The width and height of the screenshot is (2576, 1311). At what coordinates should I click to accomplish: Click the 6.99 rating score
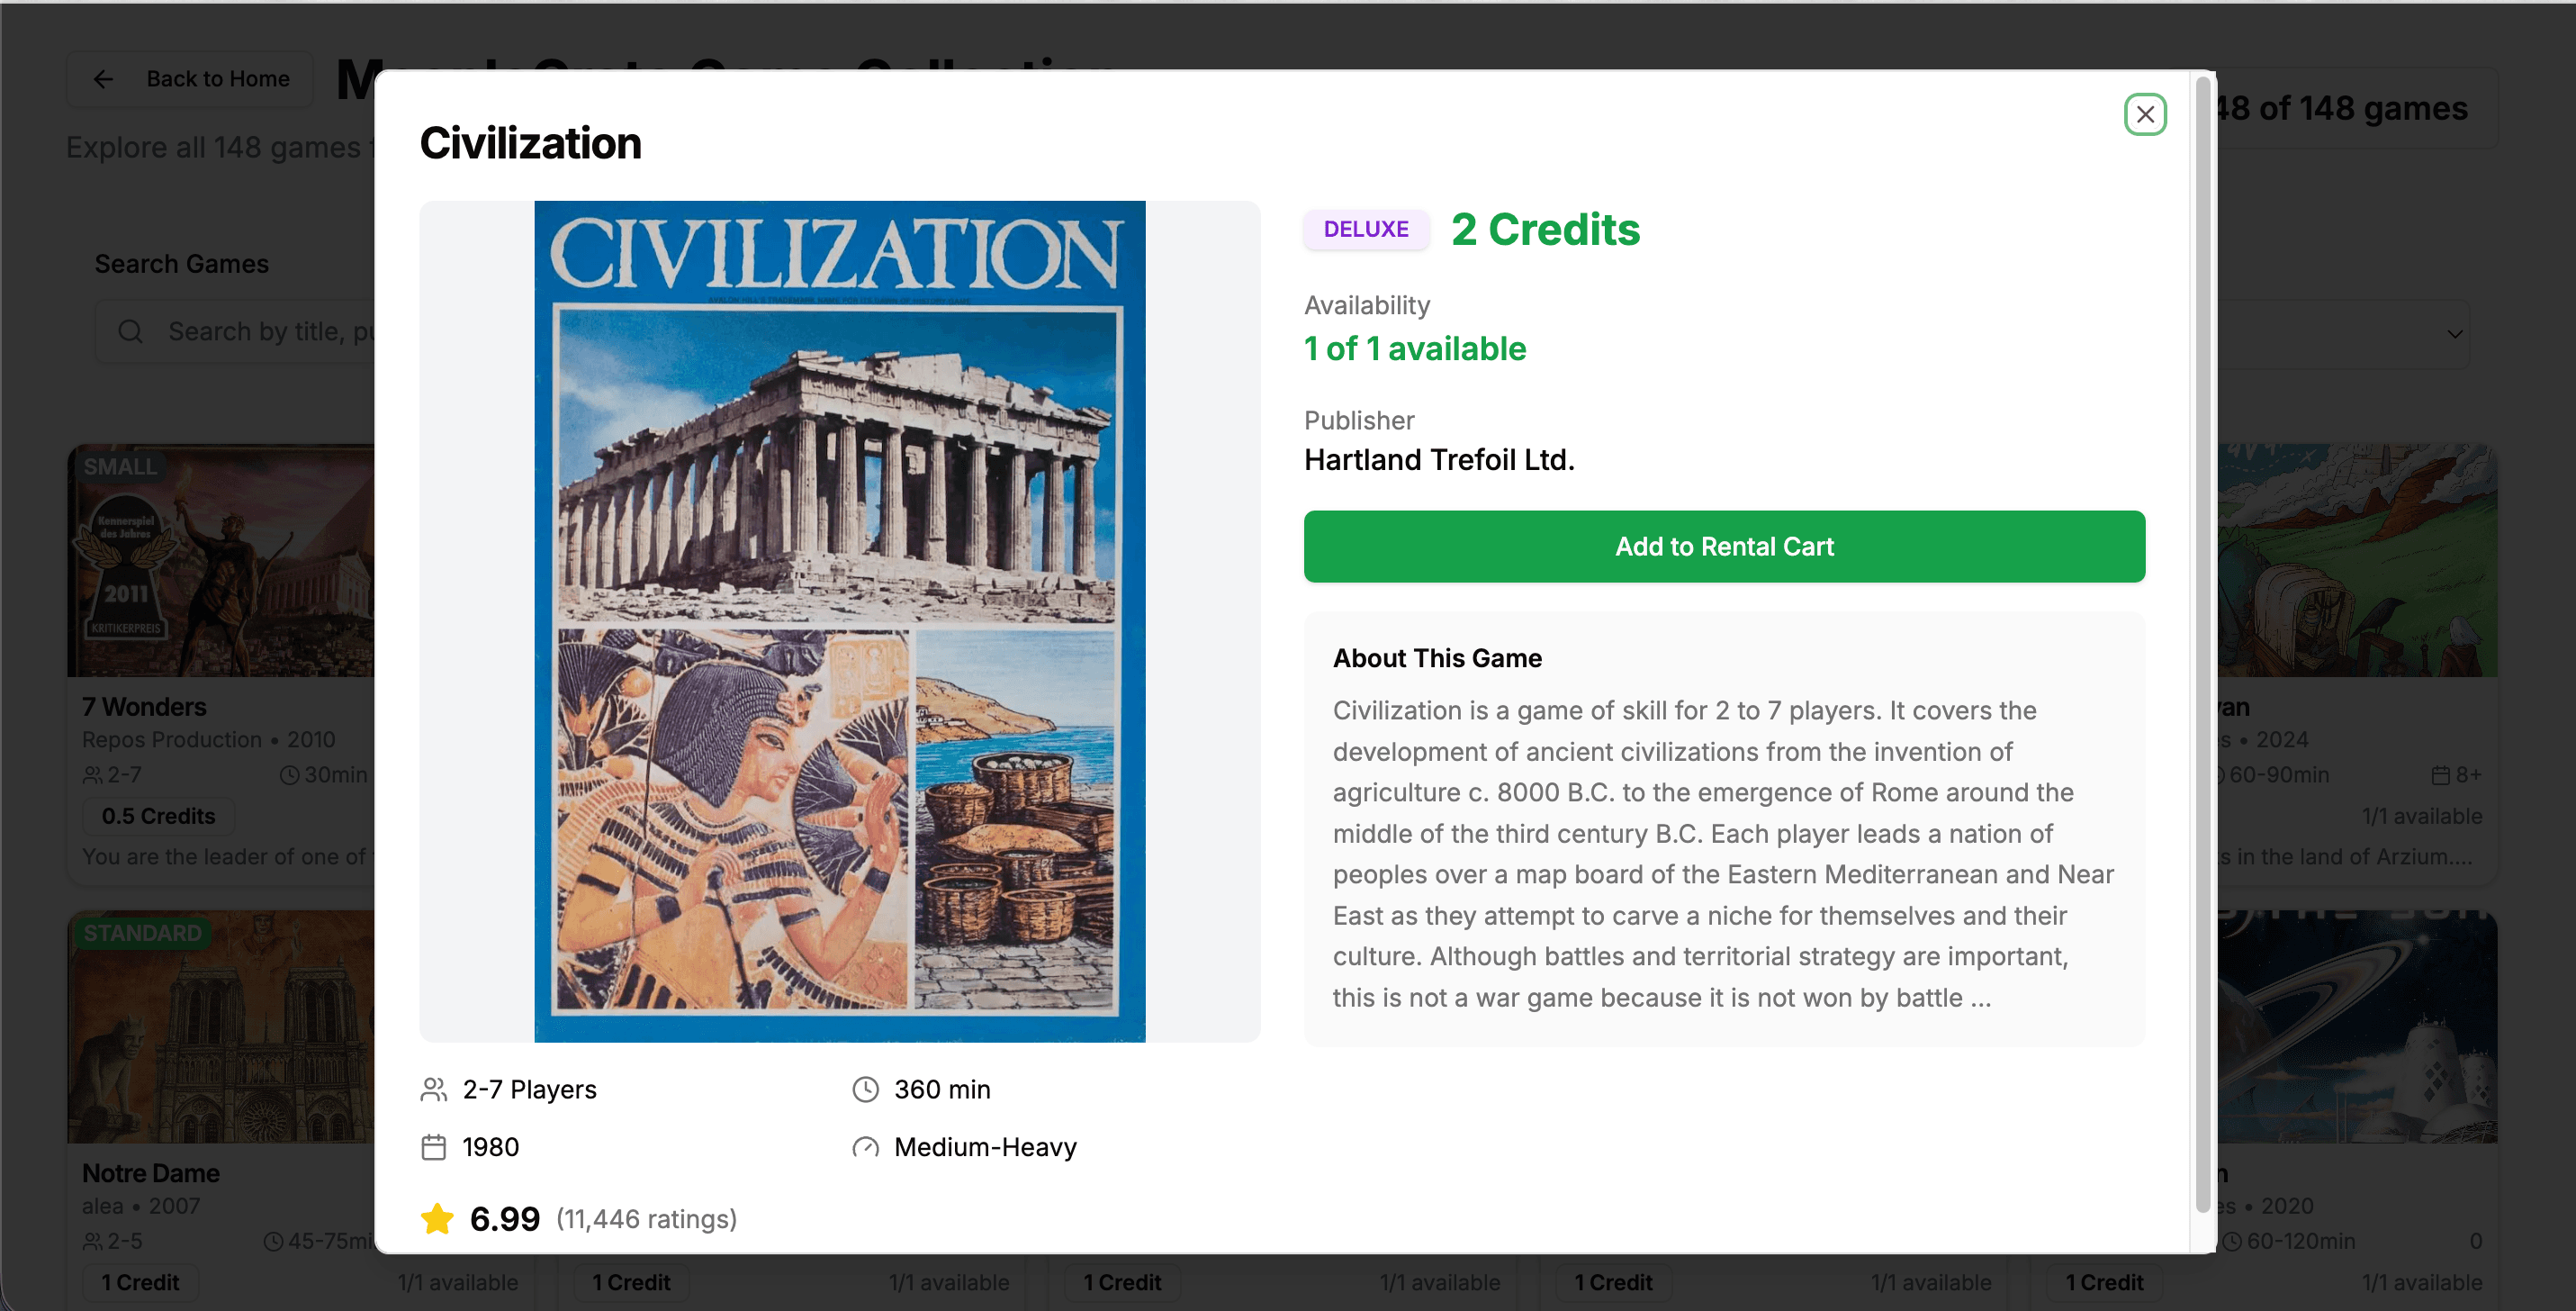click(504, 1218)
